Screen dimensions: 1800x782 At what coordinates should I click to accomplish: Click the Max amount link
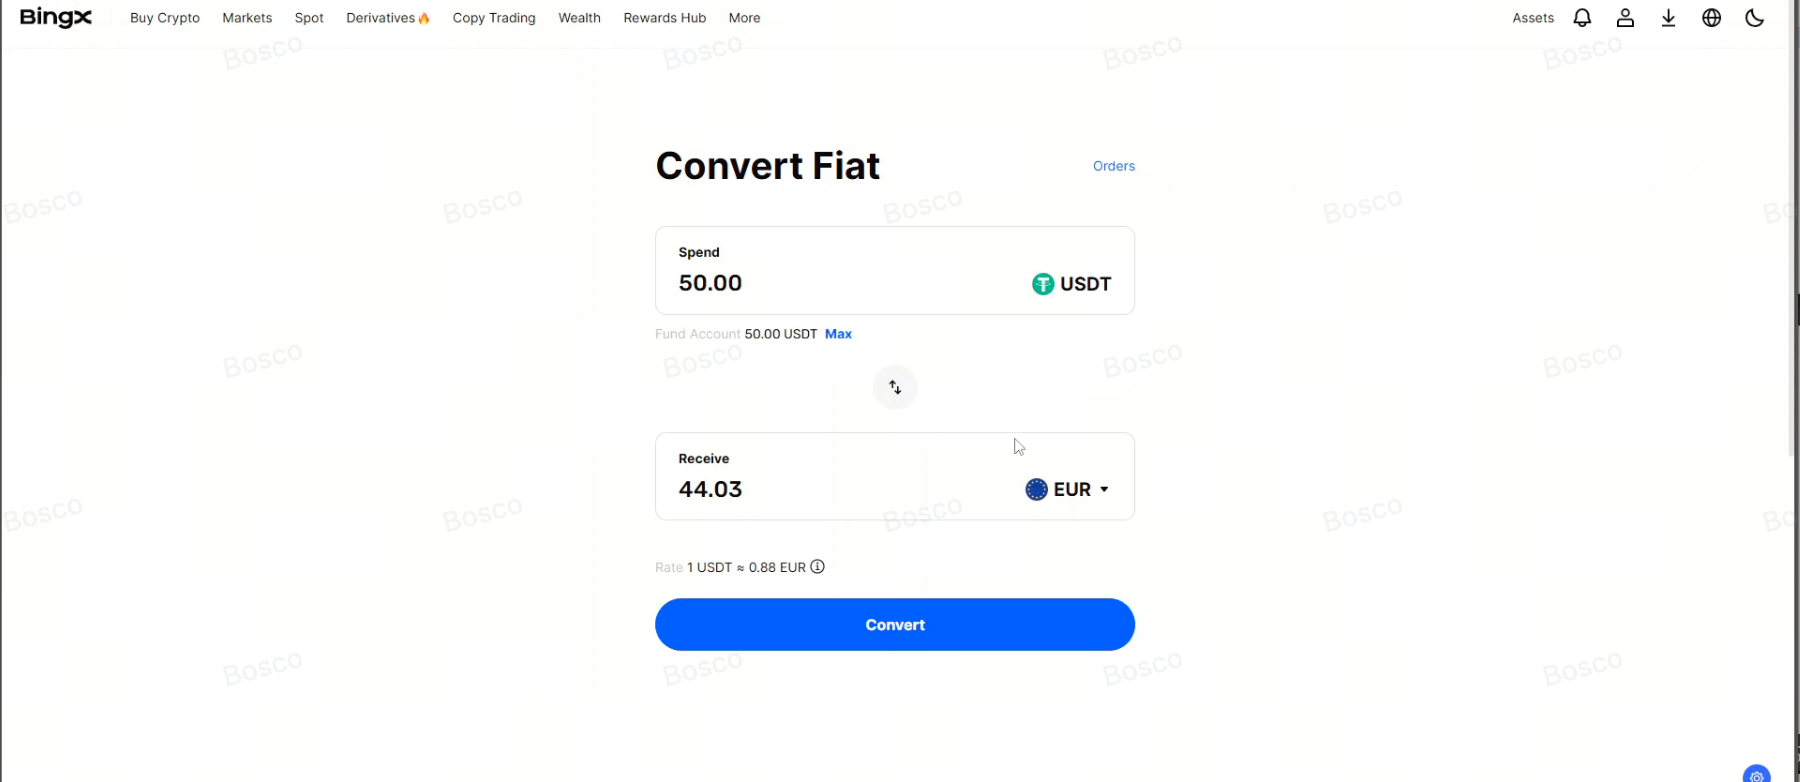pyautogui.click(x=838, y=334)
